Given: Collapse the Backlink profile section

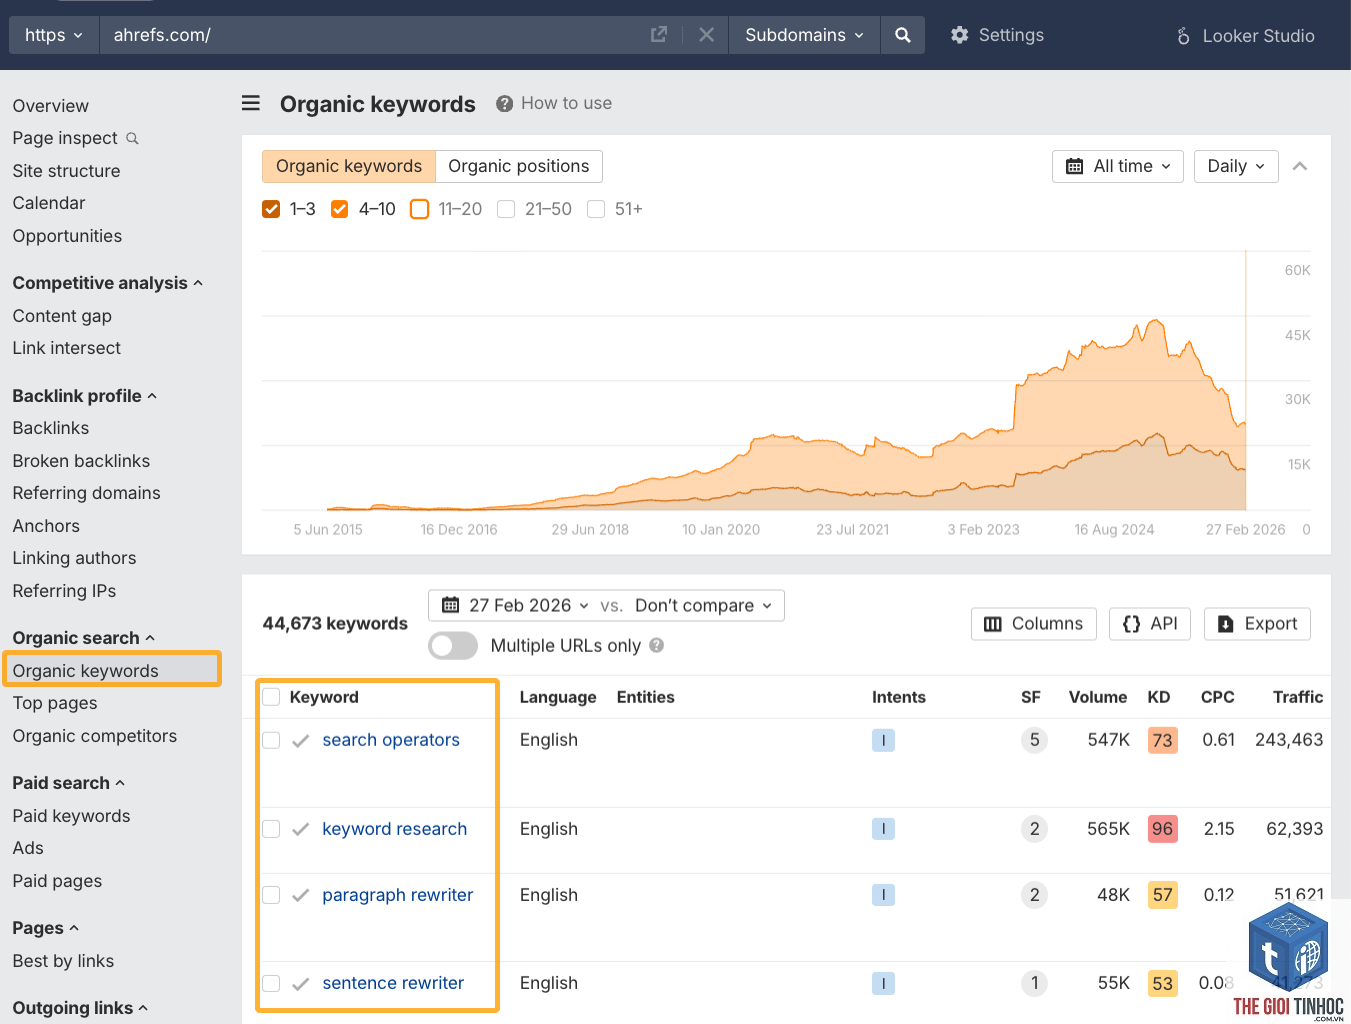Looking at the screenshot, I should click(85, 396).
